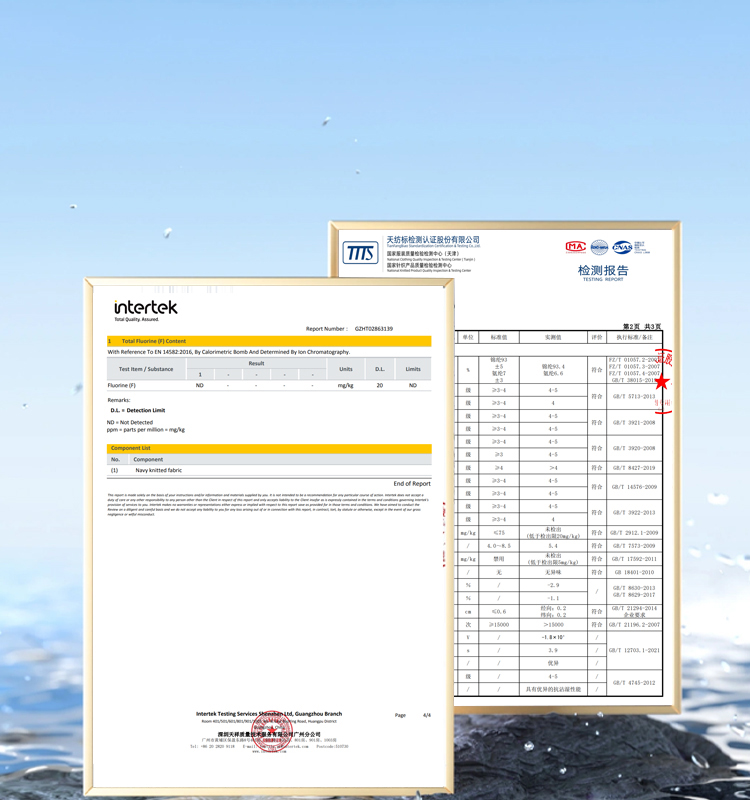750x800 pixels.
Task: Click the '第2页 共3页' page label
Action: point(642,327)
